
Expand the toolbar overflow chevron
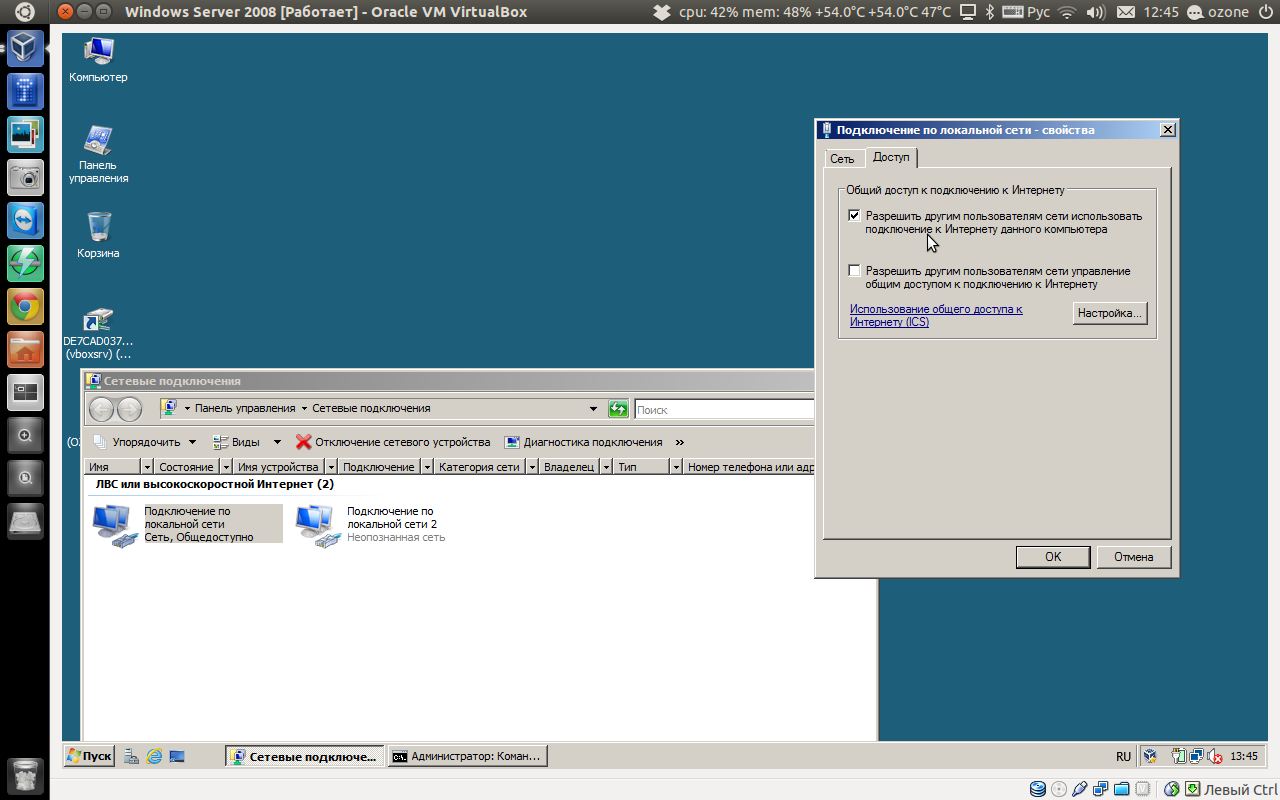tap(680, 442)
